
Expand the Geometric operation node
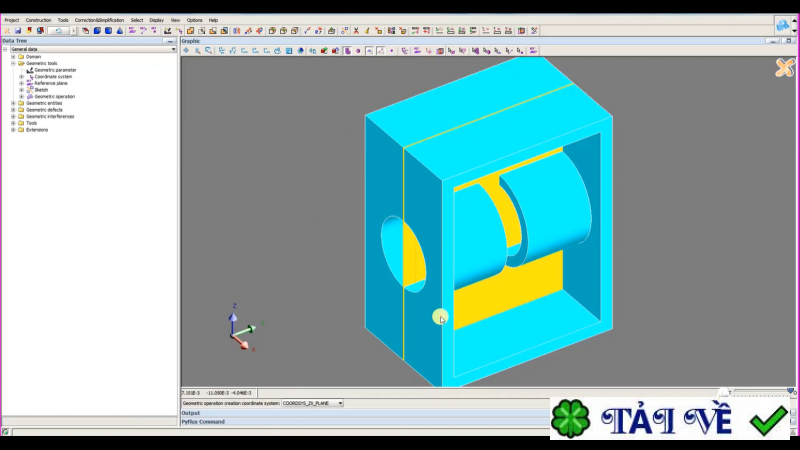click(21, 96)
